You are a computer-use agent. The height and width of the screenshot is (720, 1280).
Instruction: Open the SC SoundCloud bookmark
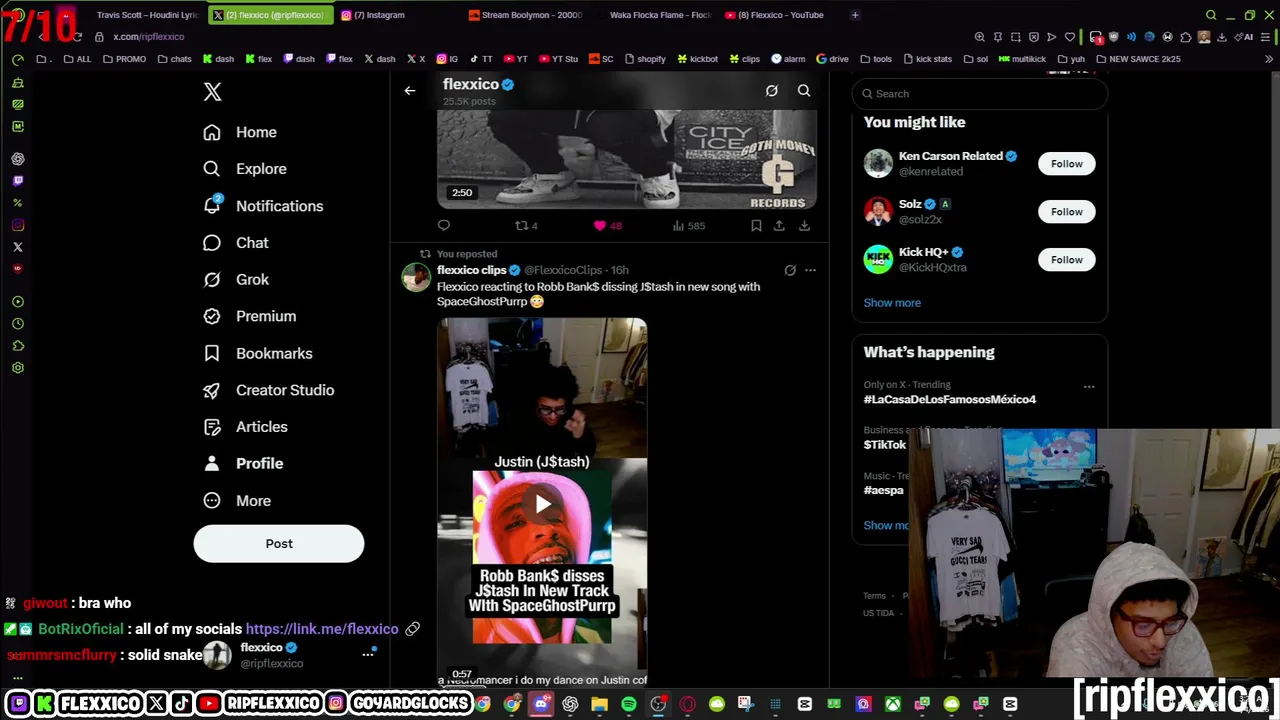[x=601, y=59]
